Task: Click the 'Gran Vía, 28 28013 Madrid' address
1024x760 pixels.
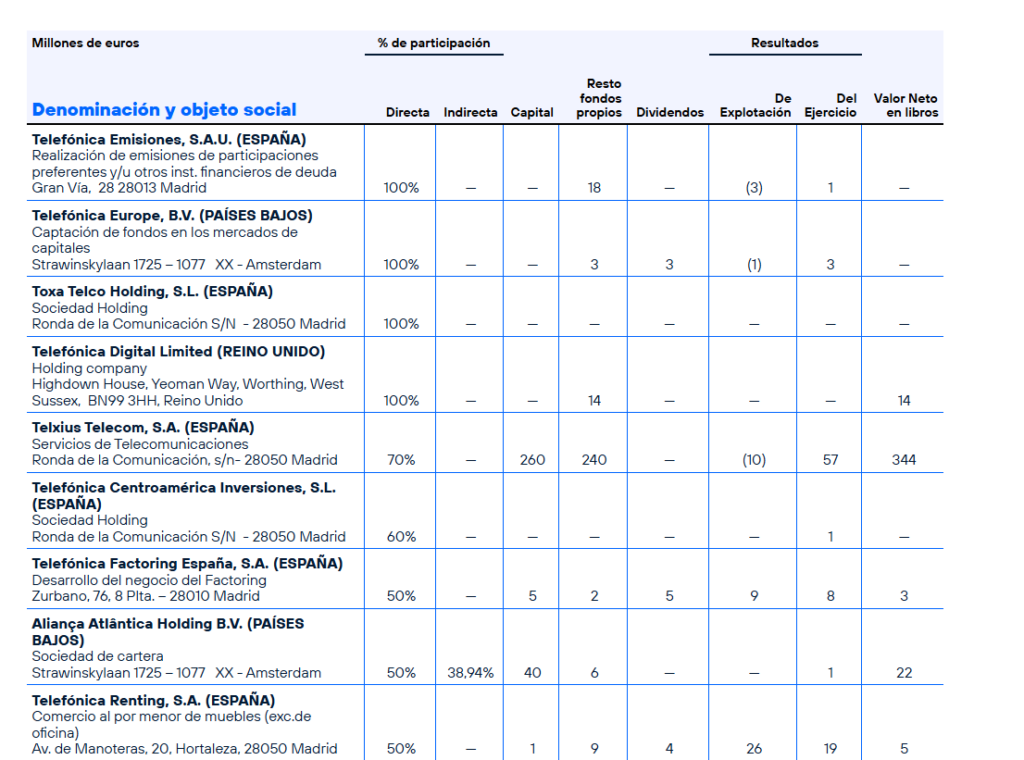Action: click(x=119, y=187)
